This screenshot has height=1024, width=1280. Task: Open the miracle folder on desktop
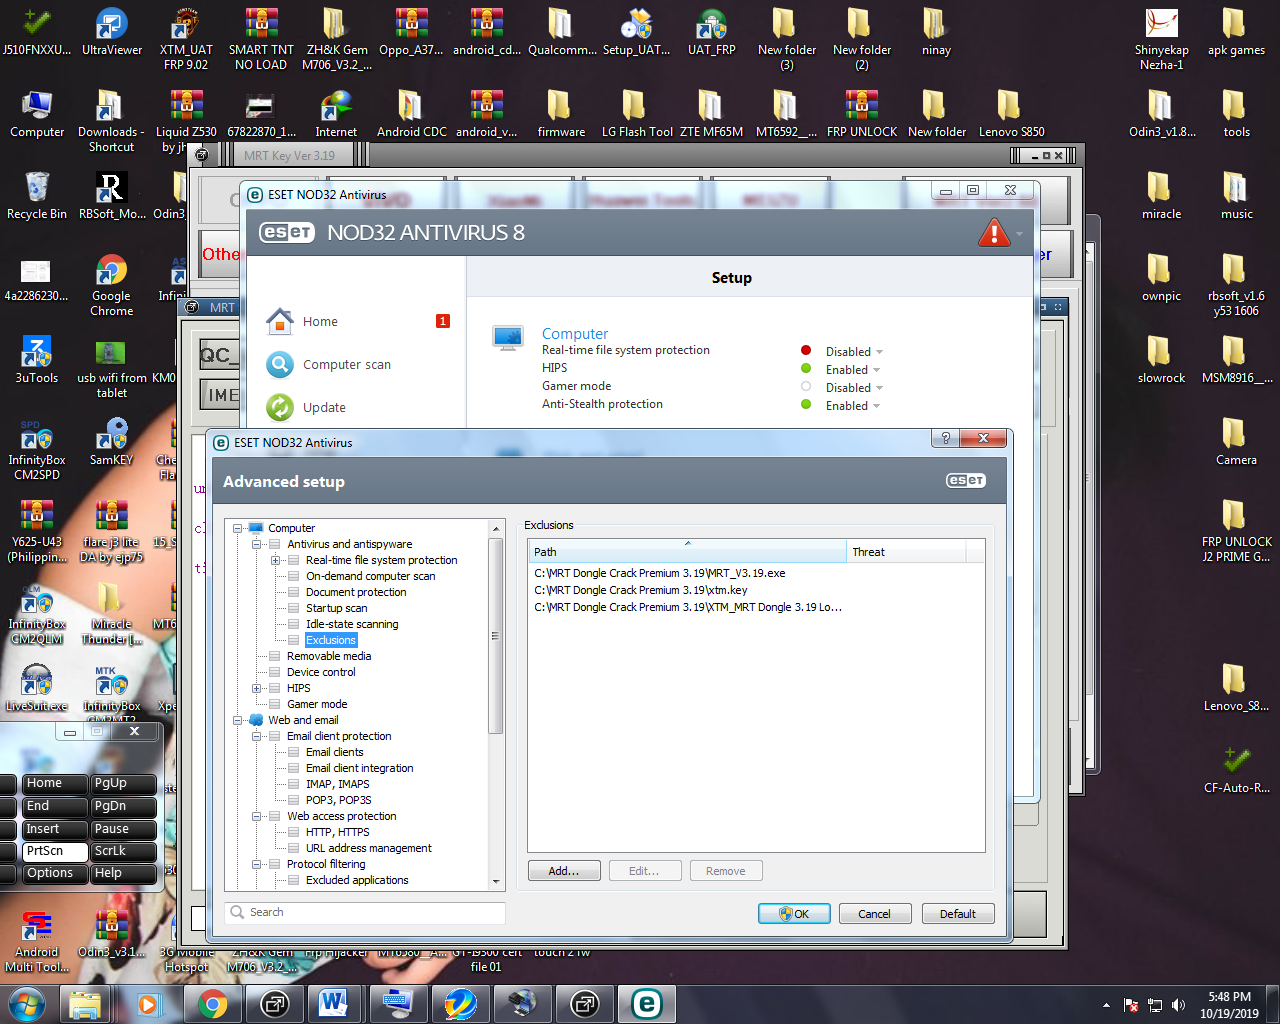[1161, 195]
